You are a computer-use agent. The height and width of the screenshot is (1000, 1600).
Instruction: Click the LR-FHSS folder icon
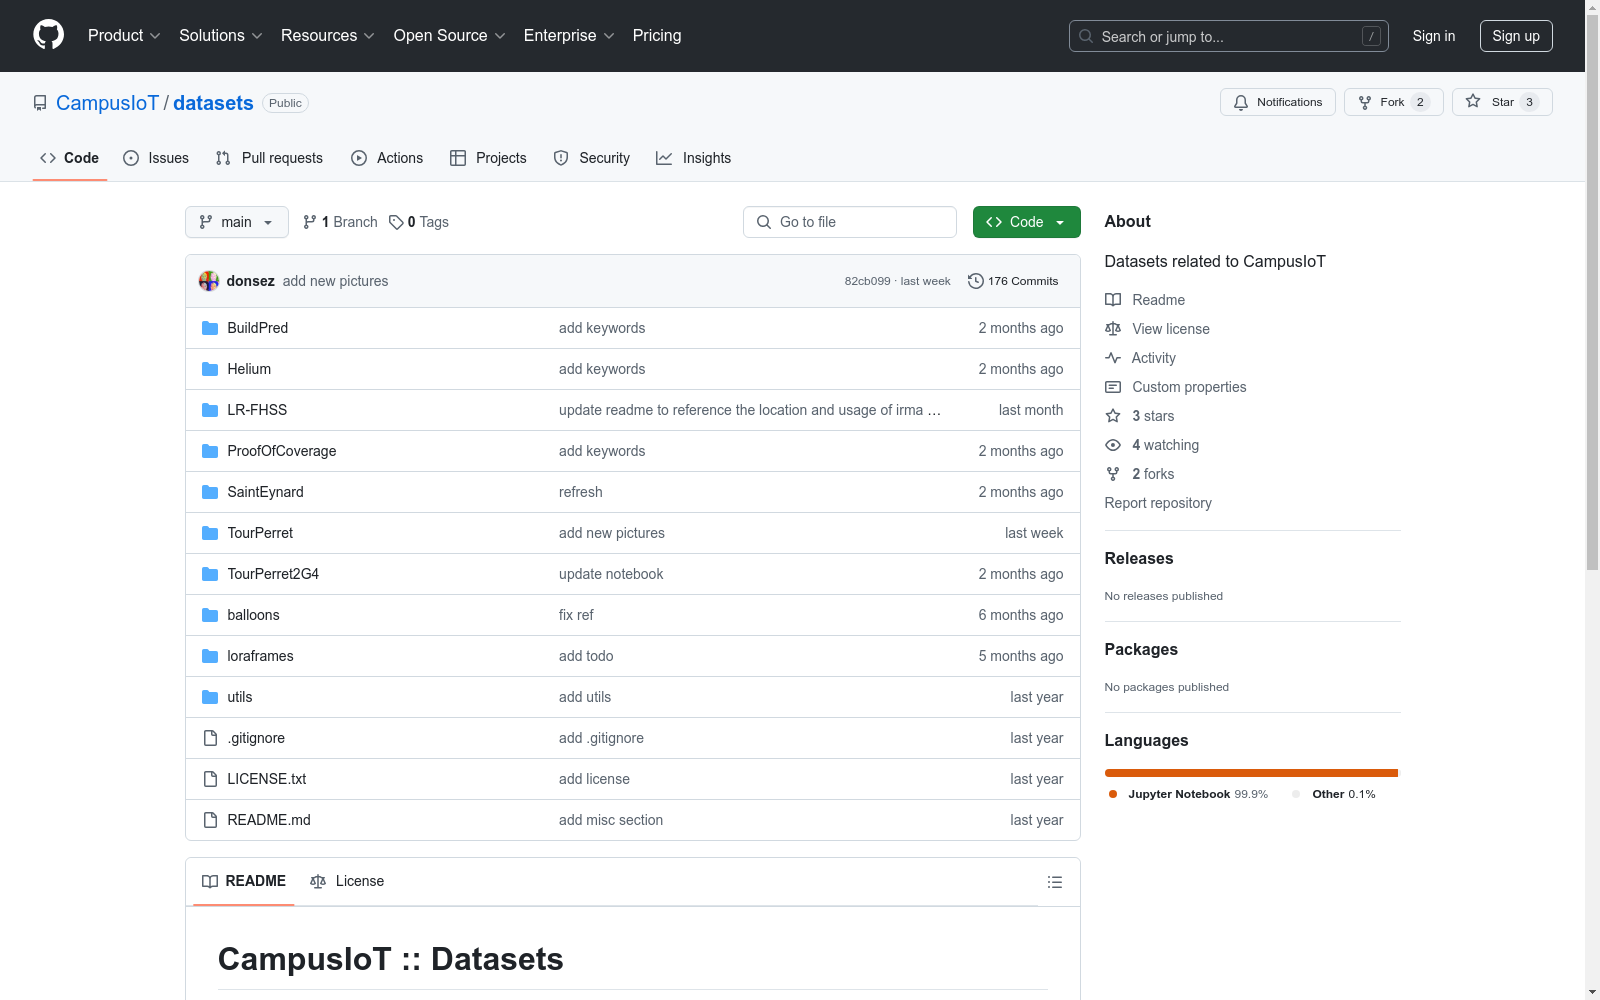(x=210, y=410)
